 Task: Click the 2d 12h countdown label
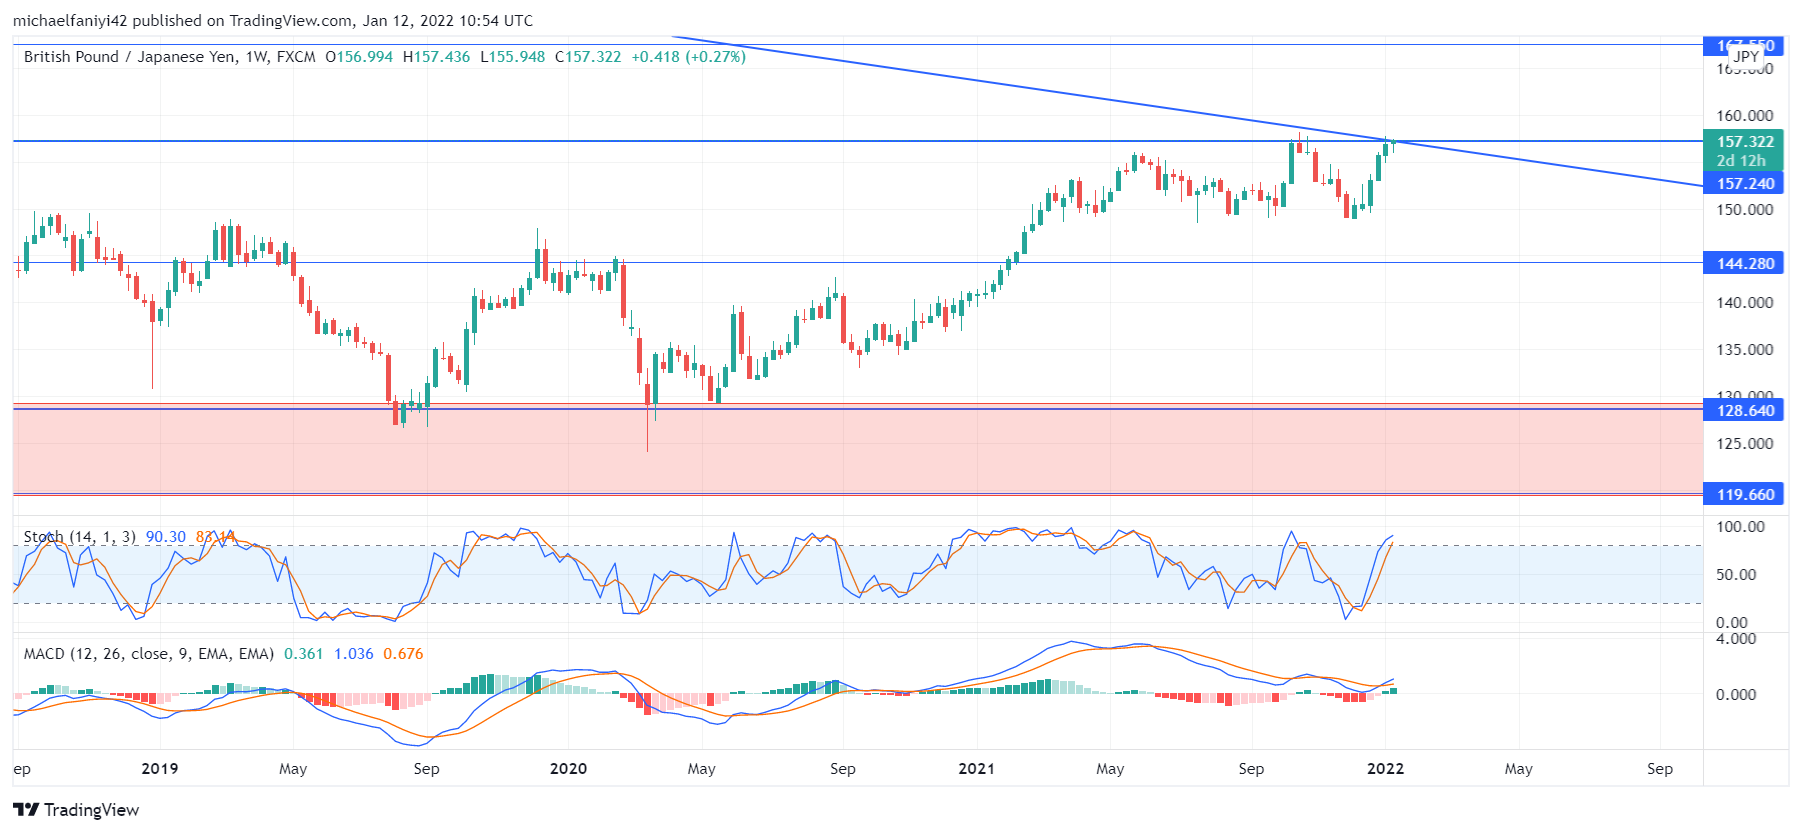pyautogui.click(x=1741, y=161)
